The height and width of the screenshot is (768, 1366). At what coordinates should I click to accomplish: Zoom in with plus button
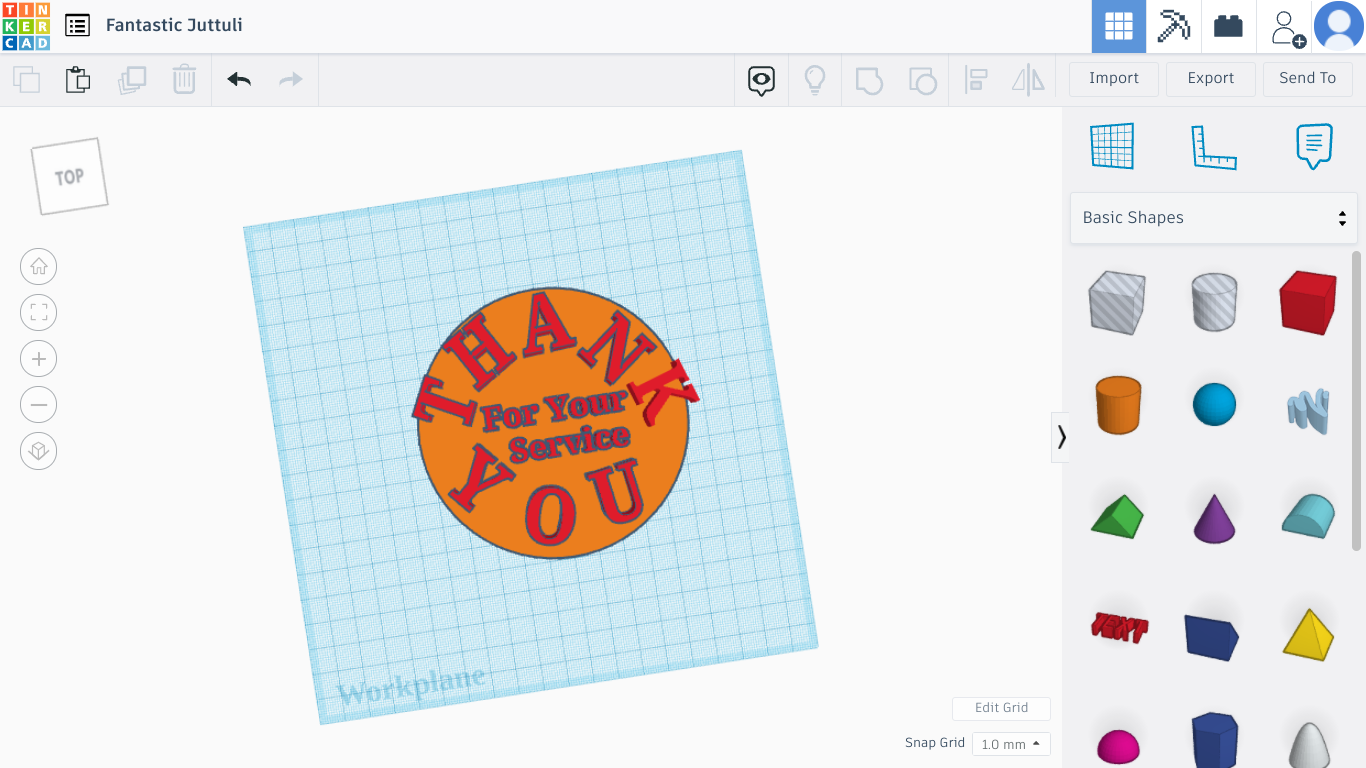[x=38, y=358]
